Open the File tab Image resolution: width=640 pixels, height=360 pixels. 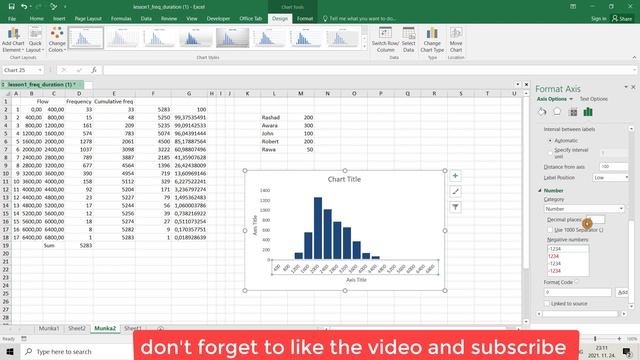12,18
